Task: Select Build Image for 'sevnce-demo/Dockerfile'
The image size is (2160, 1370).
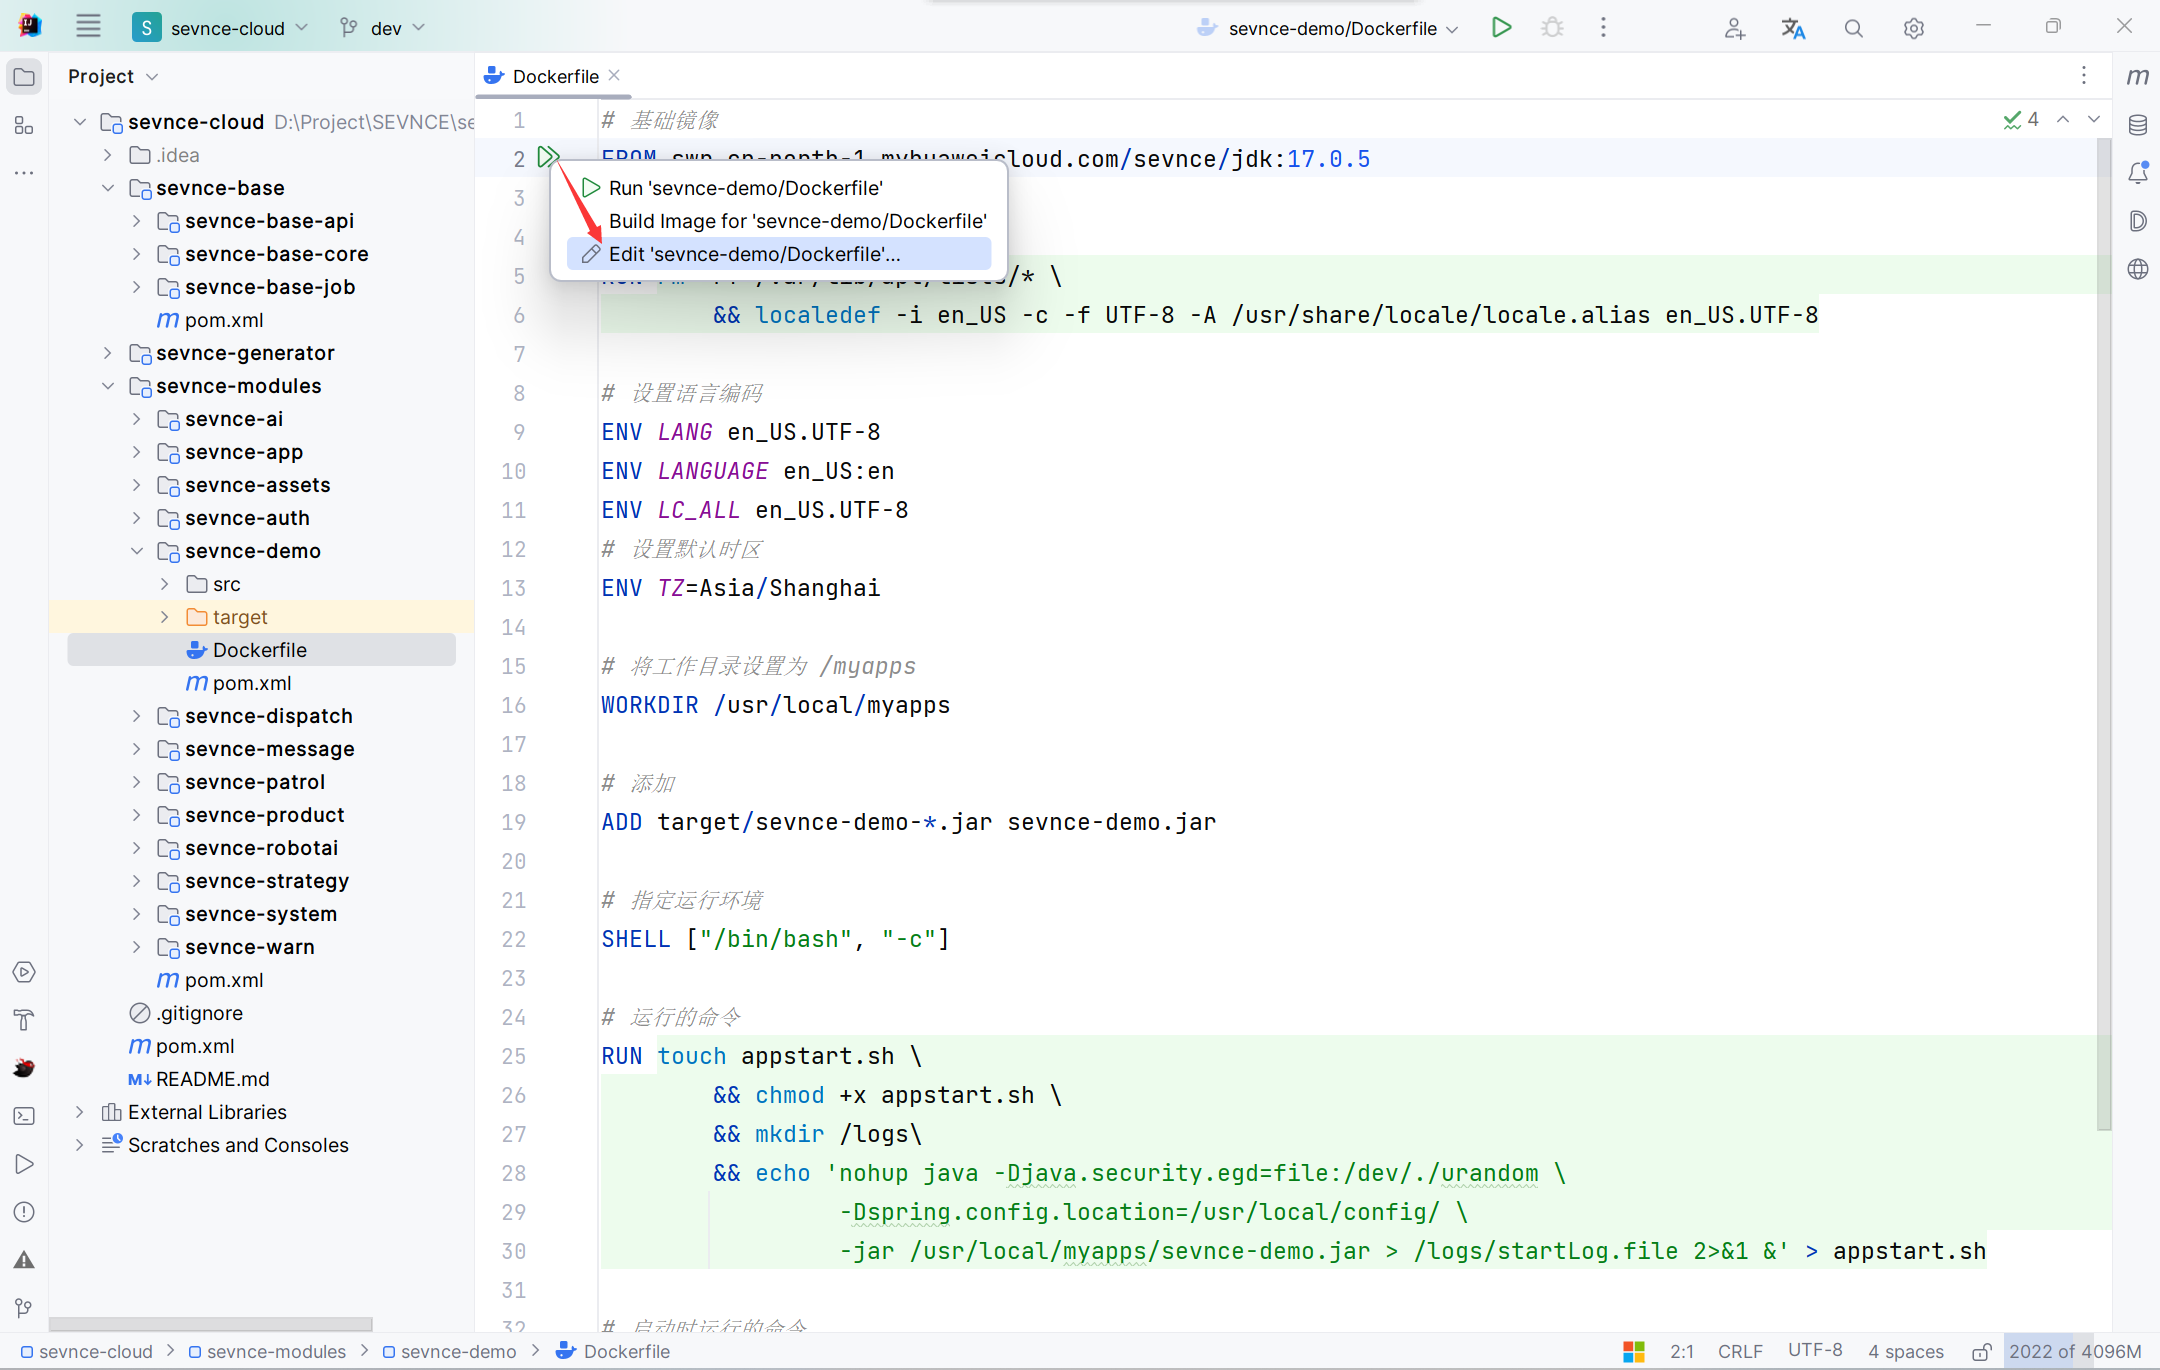Action: 779,221
